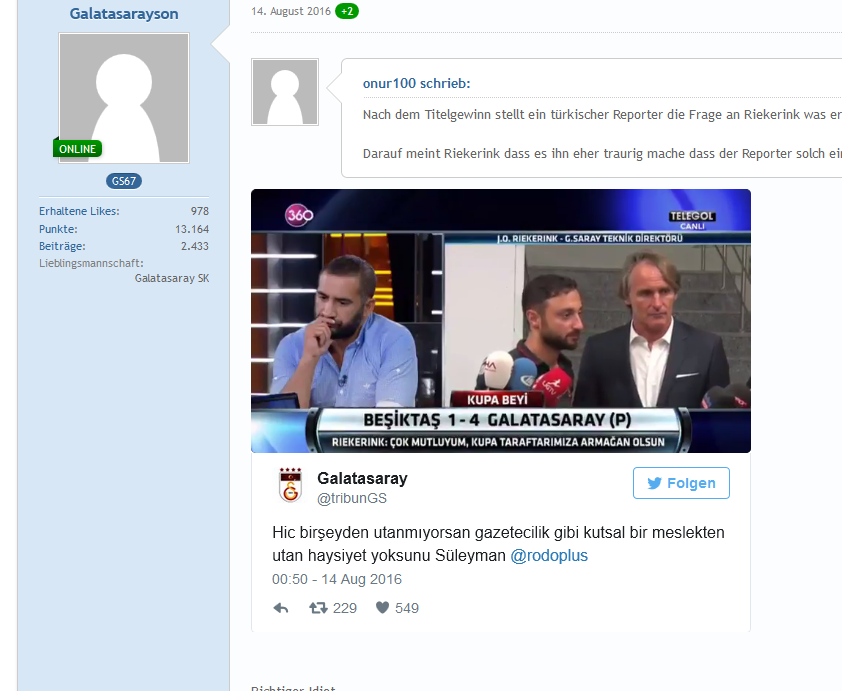
Task: Retweet the Galatasaray tweet
Action: 318,608
